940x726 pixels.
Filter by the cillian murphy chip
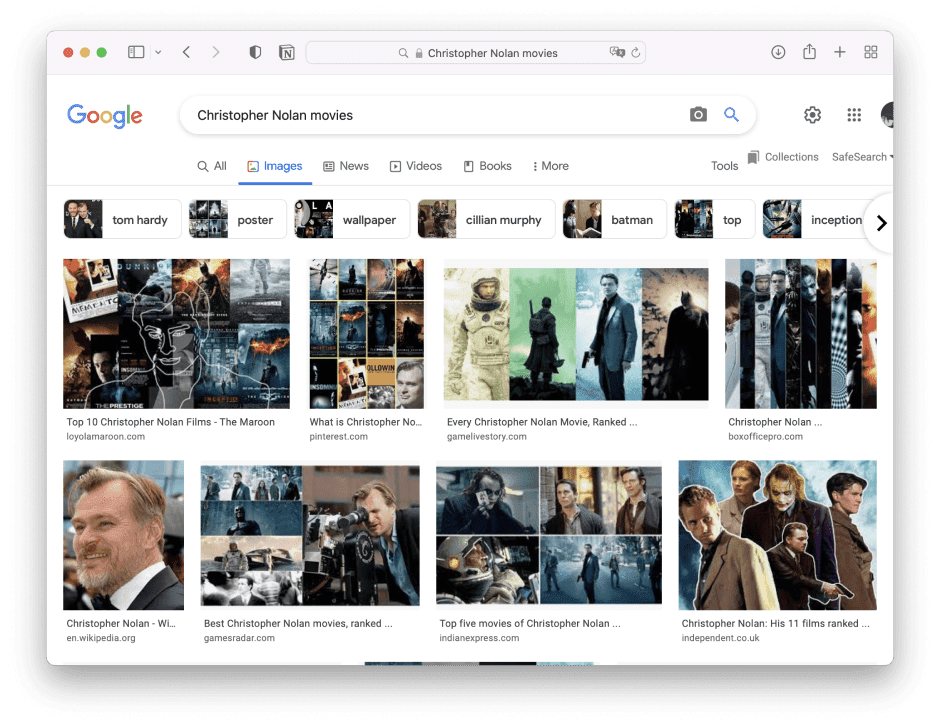pyautogui.click(x=486, y=219)
